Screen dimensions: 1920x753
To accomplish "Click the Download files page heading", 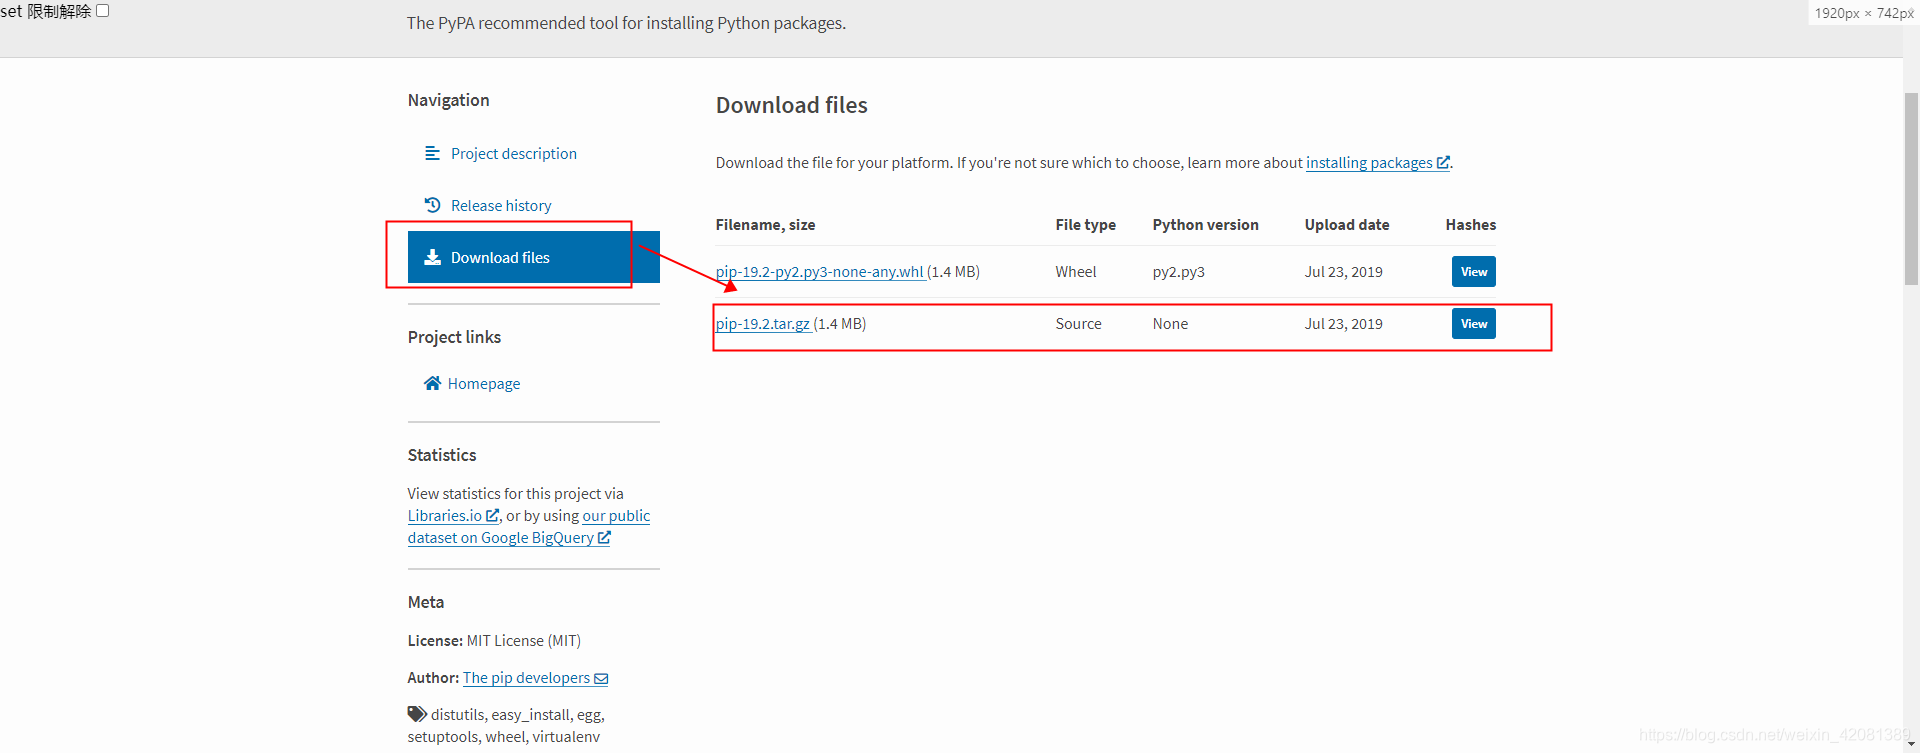I will (791, 105).
